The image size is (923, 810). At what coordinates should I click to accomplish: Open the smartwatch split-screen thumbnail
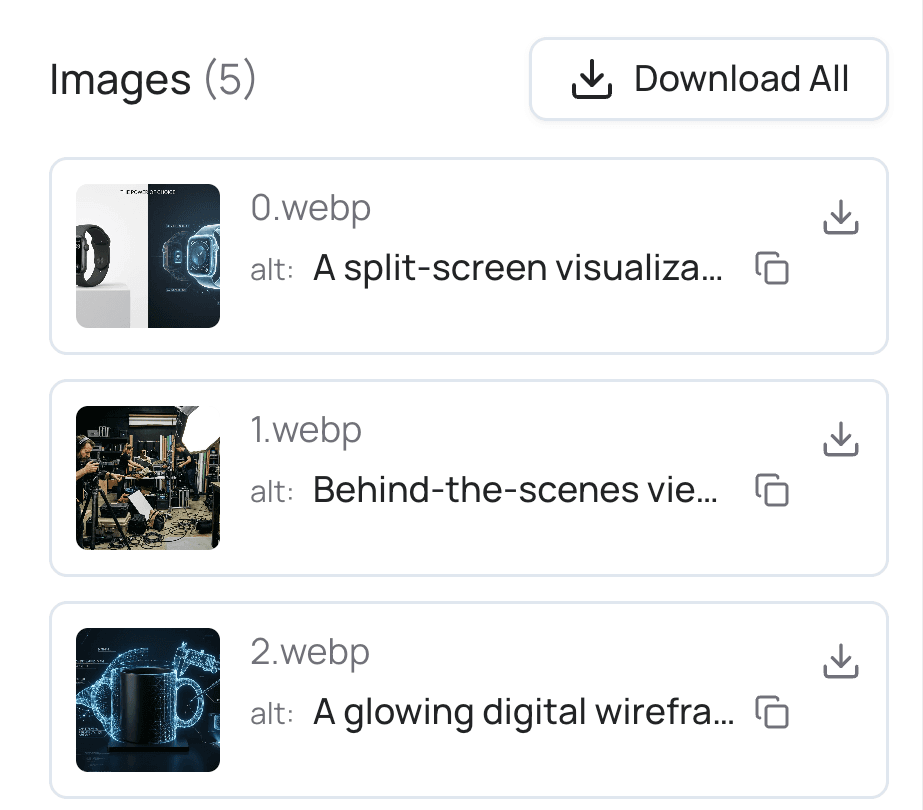pyautogui.click(x=147, y=257)
